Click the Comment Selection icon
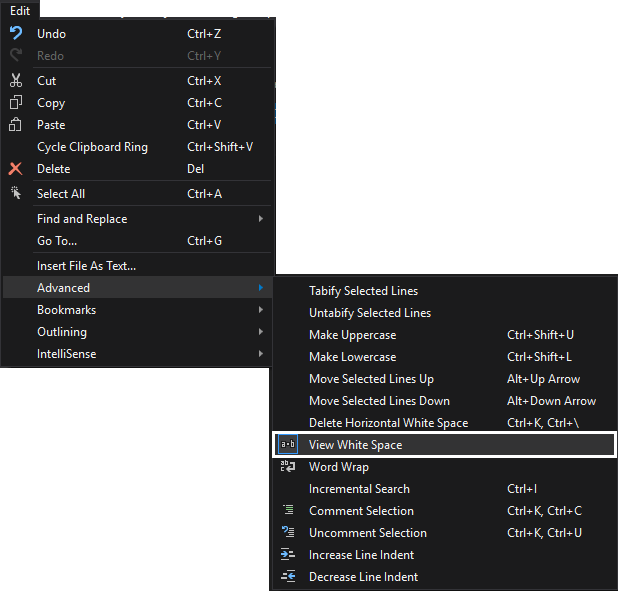This screenshot has width=618, height=591. click(x=288, y=511)
